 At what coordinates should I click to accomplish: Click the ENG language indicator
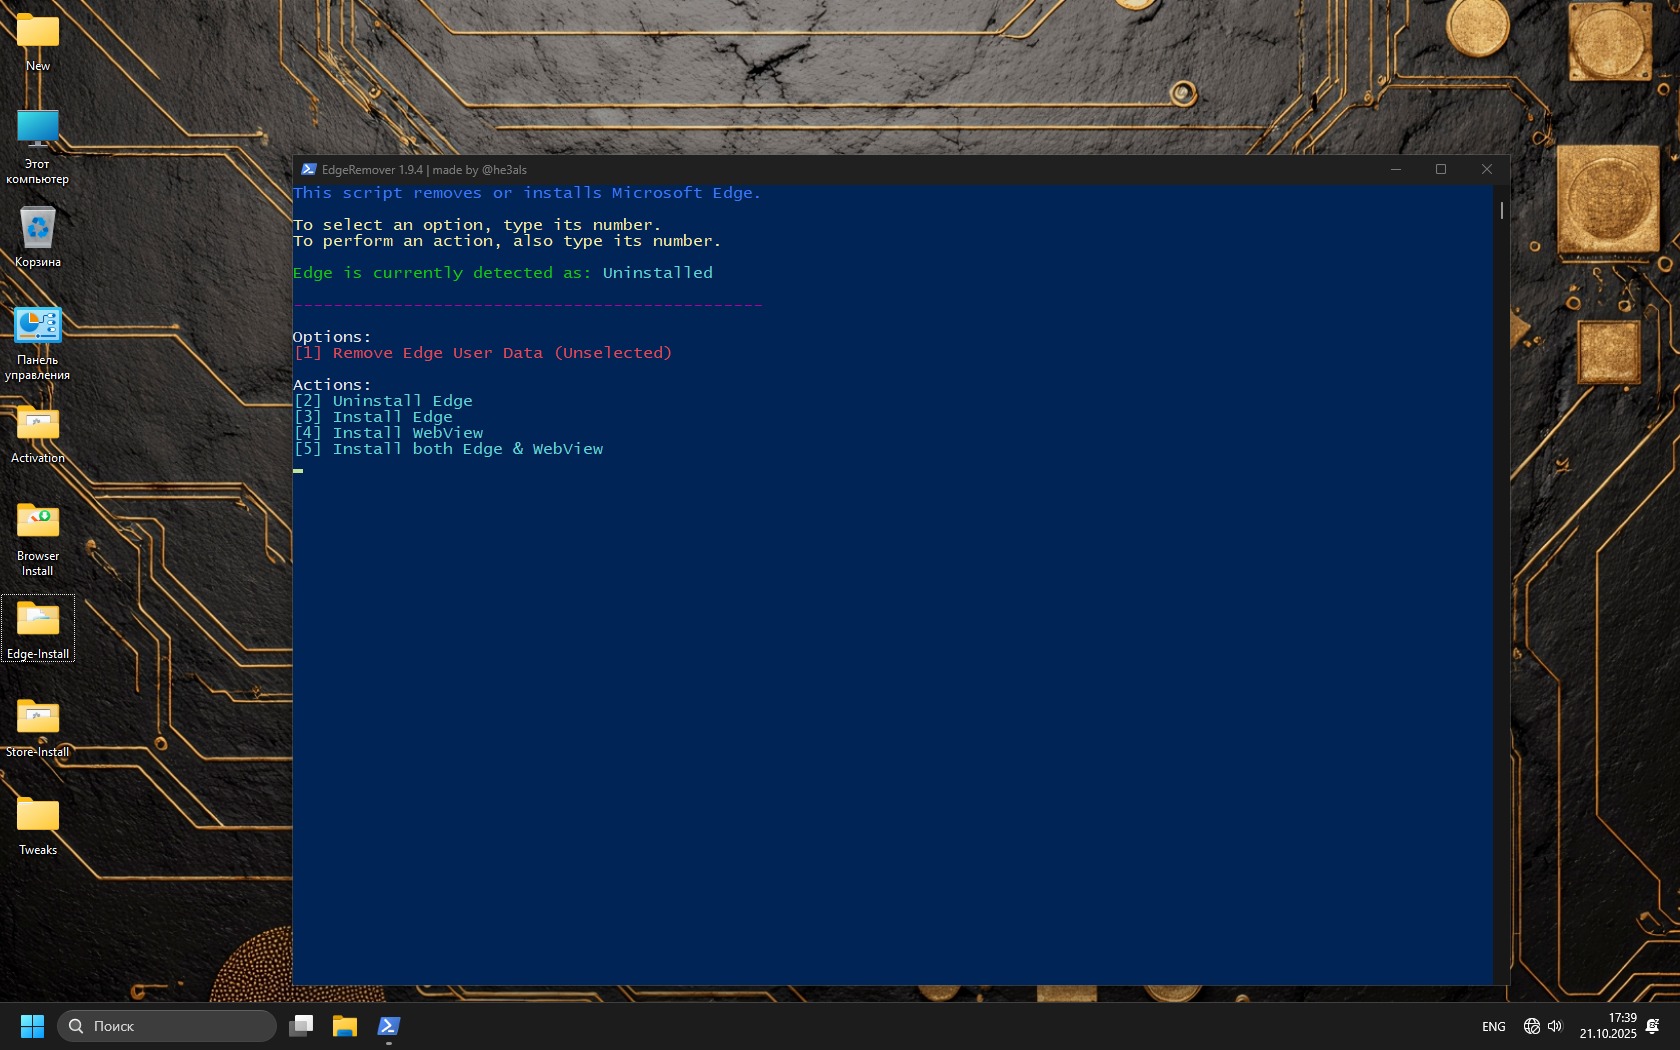click(1494, 1027)
